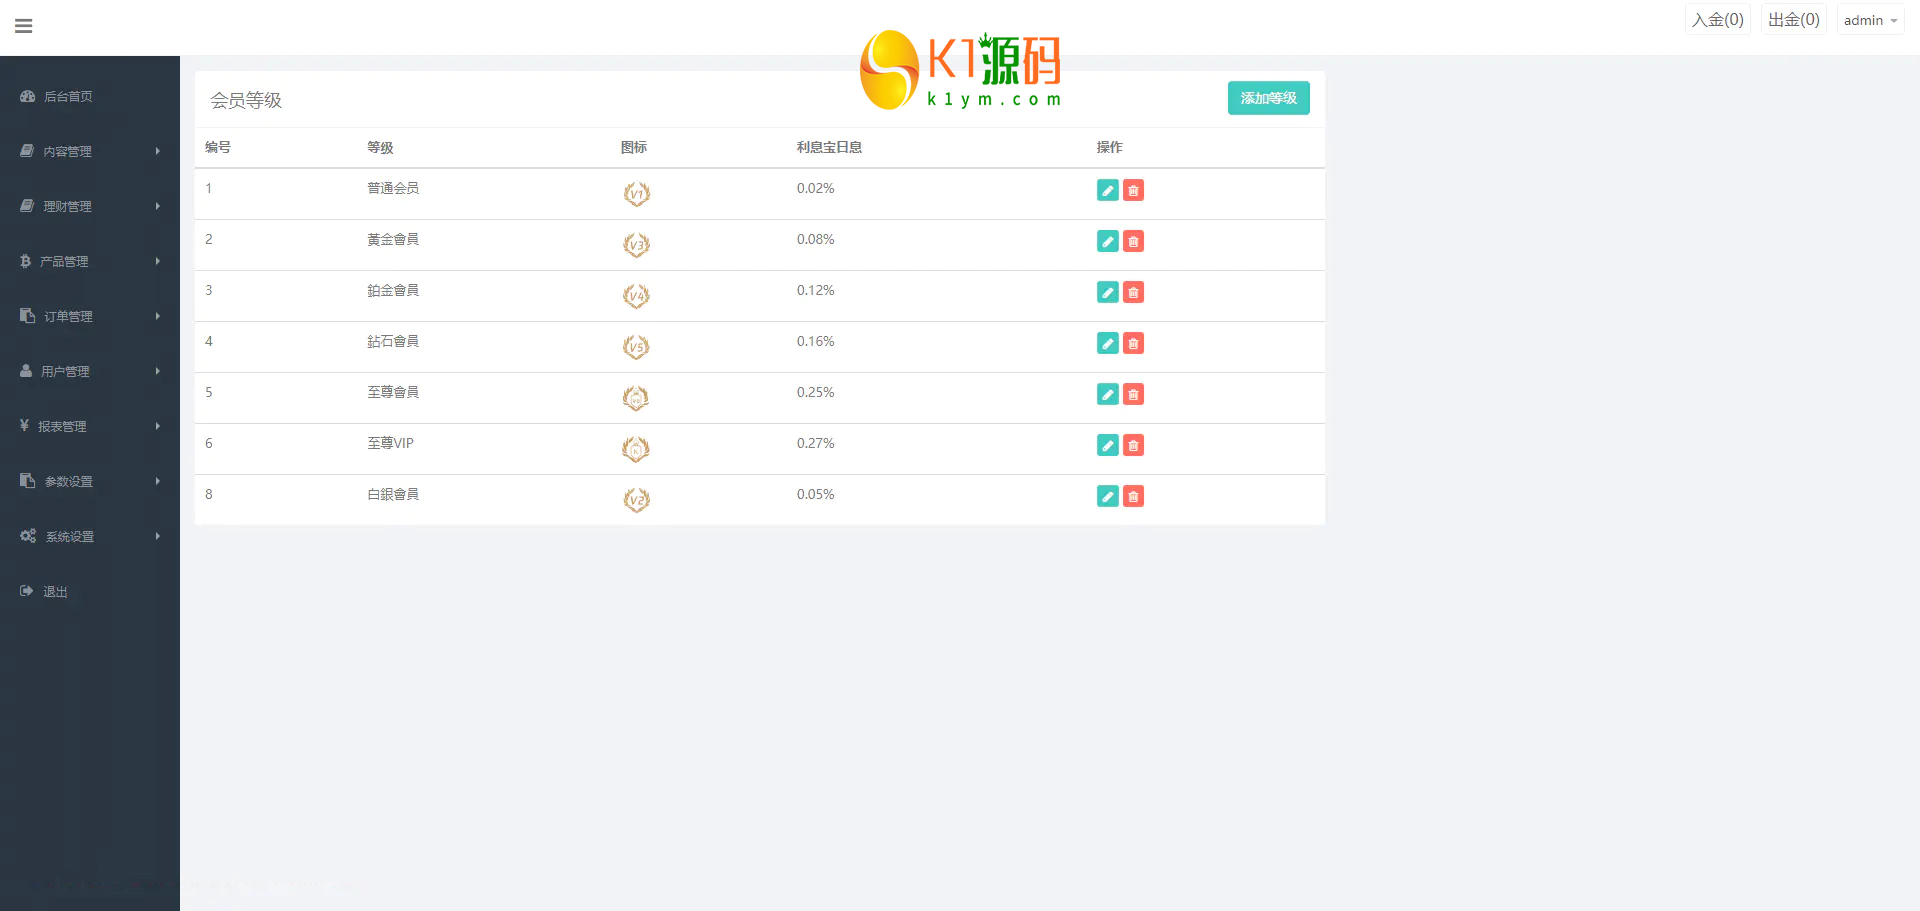Expand the 订单管理 sidebar menu arrow
Viewport: 1920px width, 911px height.
158,317
